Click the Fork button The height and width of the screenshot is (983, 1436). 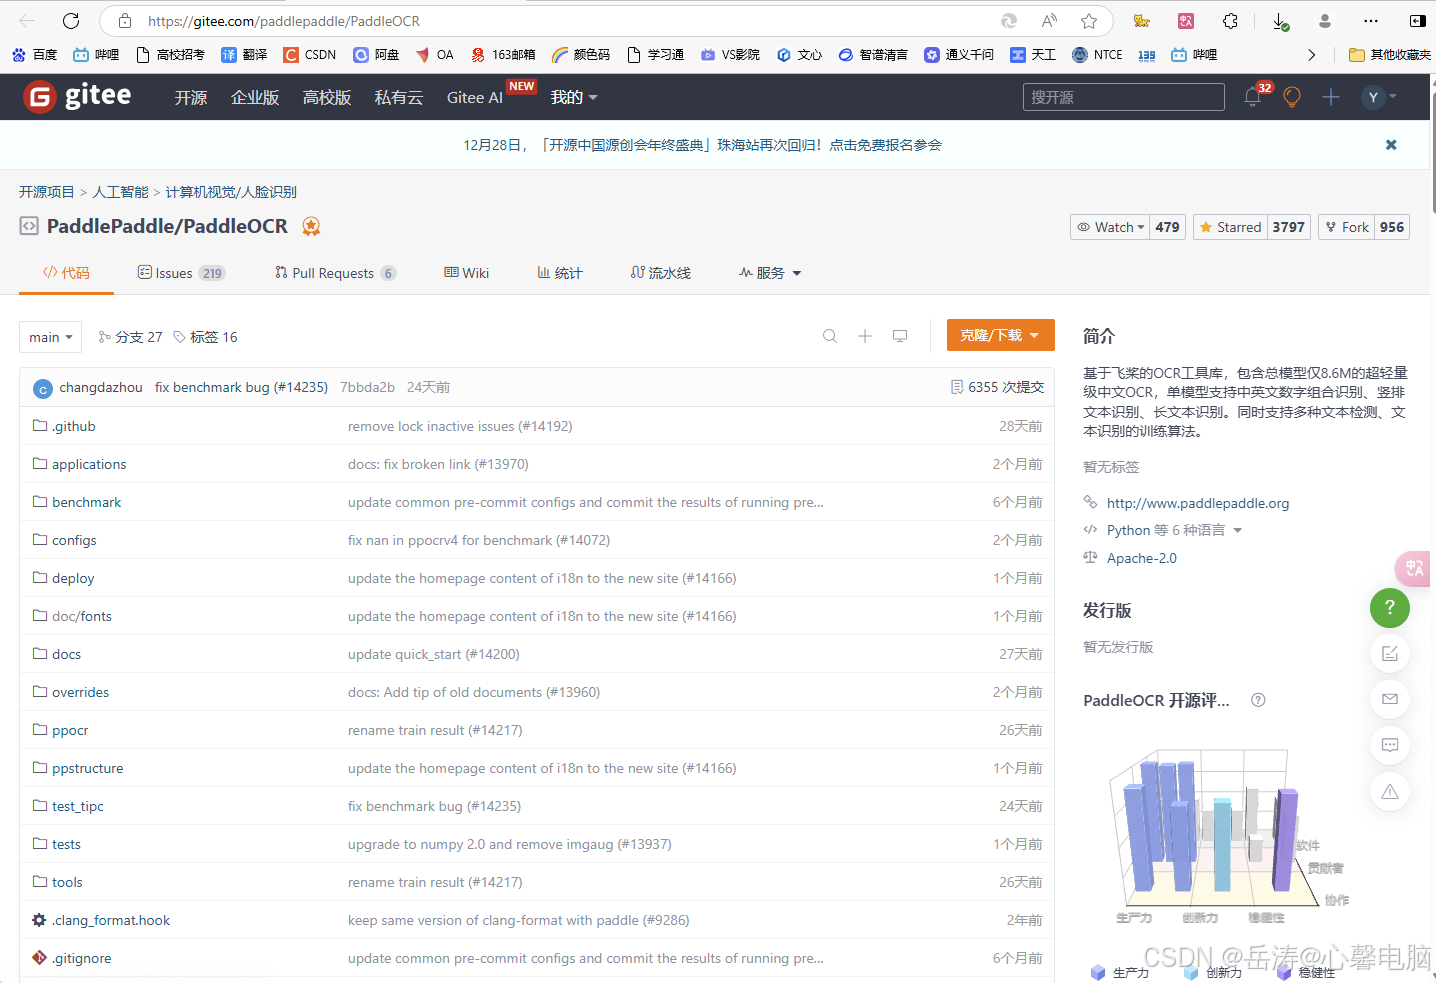1346,227
